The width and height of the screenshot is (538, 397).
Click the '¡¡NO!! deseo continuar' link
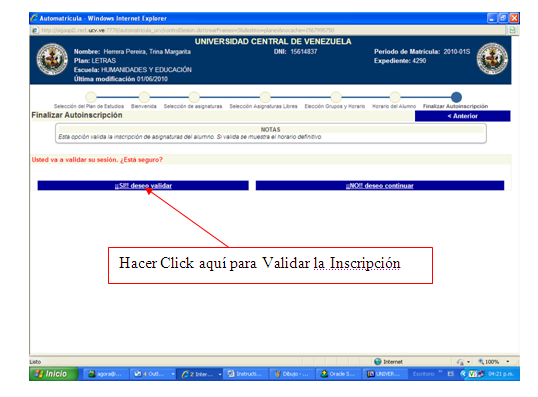coord(379,186)
